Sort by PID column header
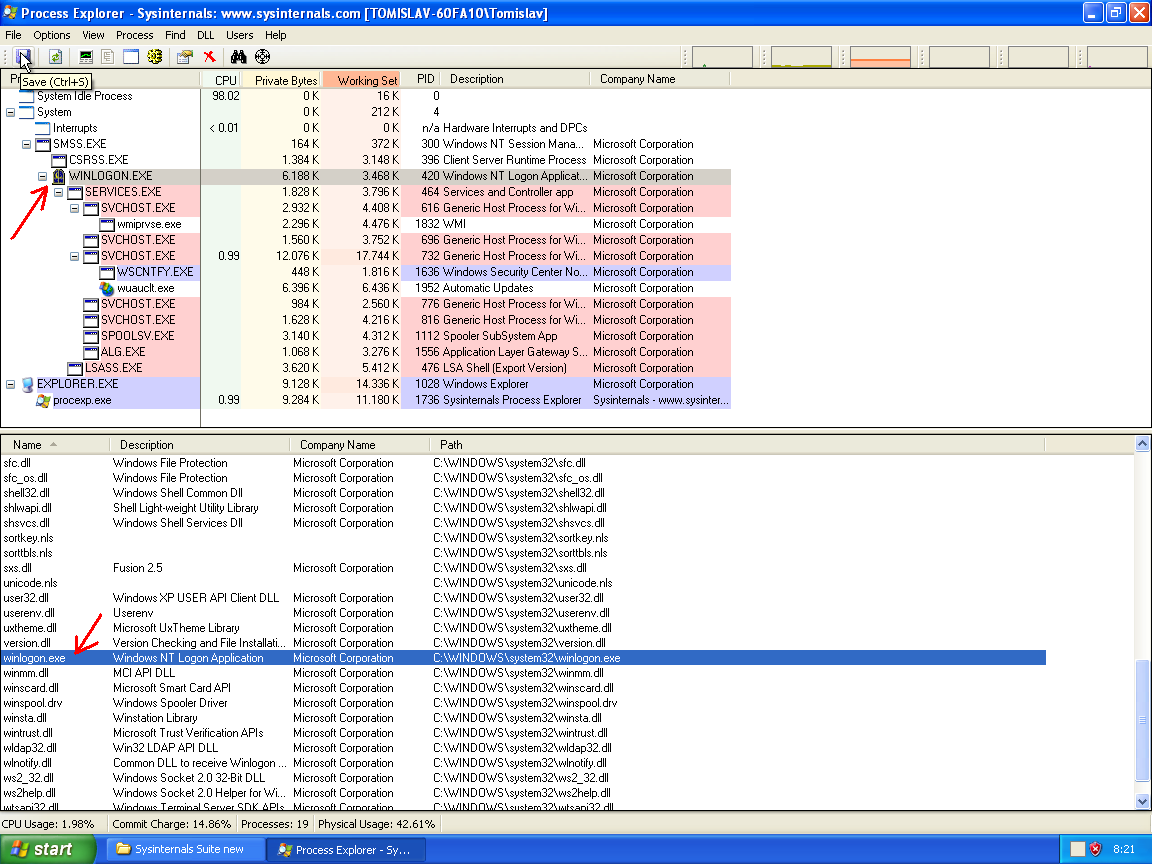This screenshot has width=1152, height=864. pos(421,79)
